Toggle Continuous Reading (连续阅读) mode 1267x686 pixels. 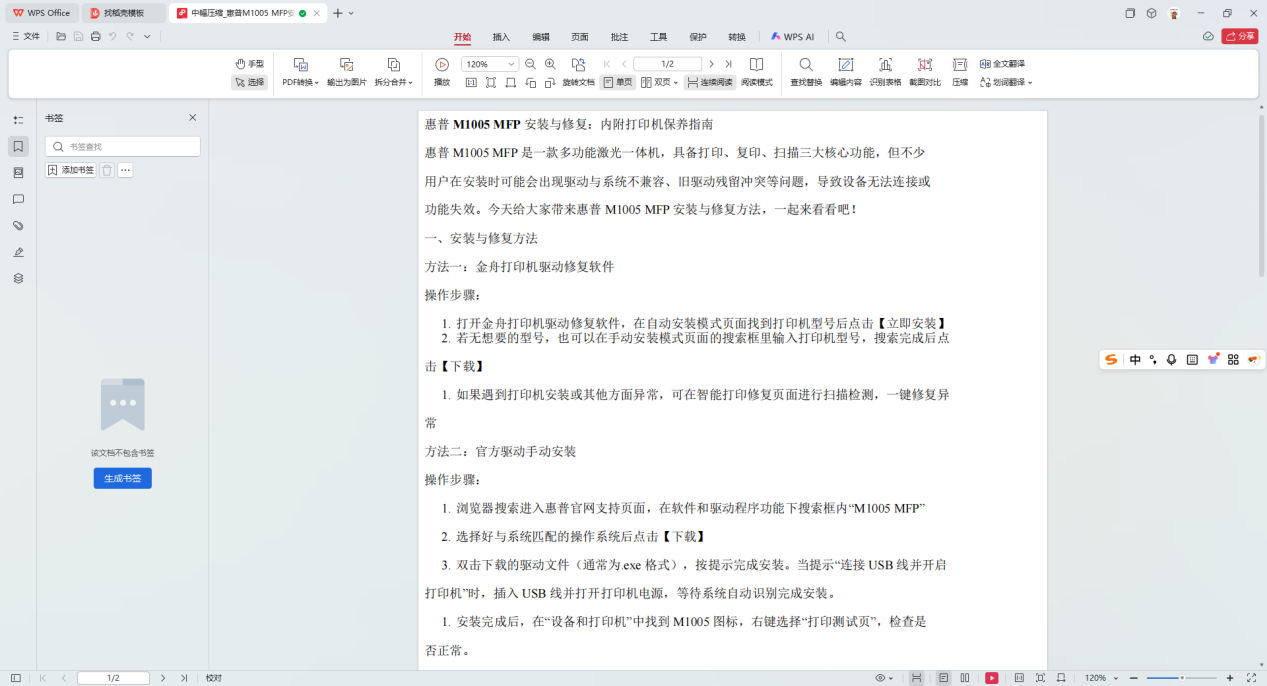[709, 82]
